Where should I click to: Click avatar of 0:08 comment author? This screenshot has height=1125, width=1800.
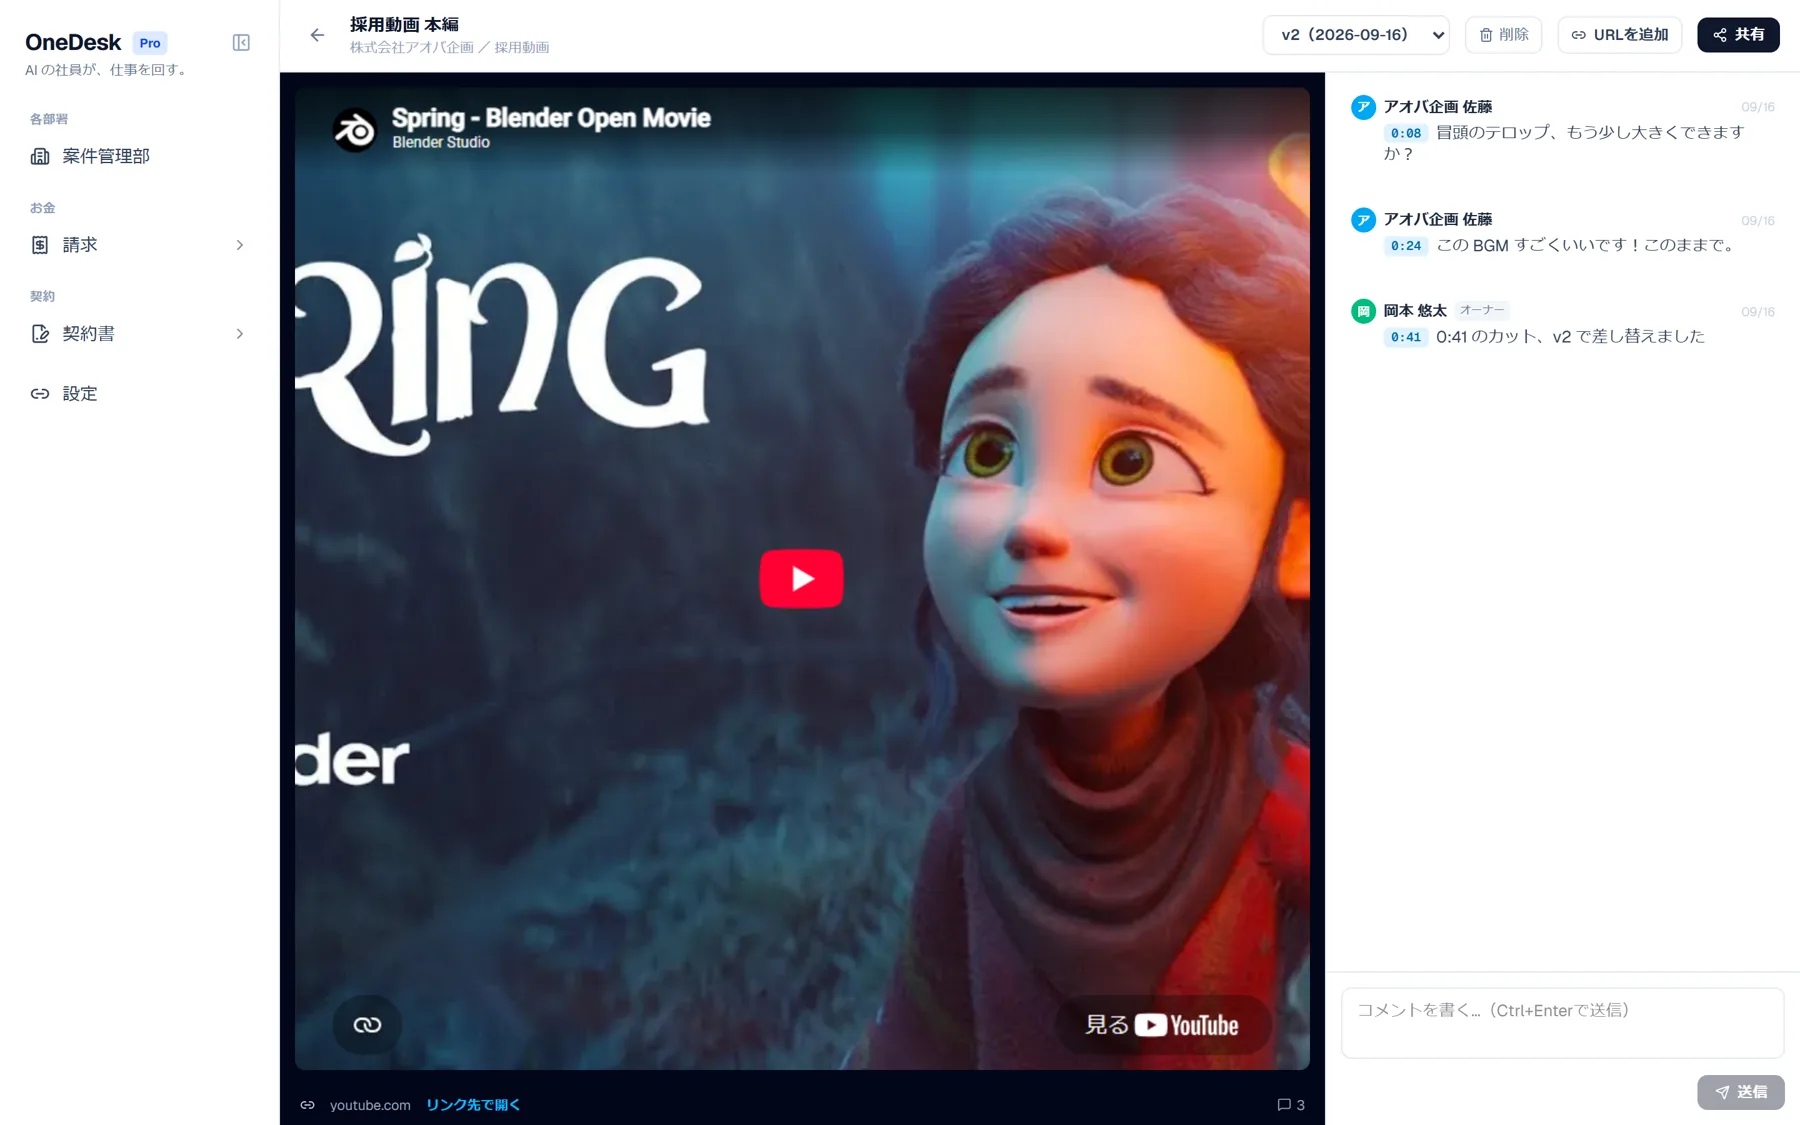coord(1363,107)
